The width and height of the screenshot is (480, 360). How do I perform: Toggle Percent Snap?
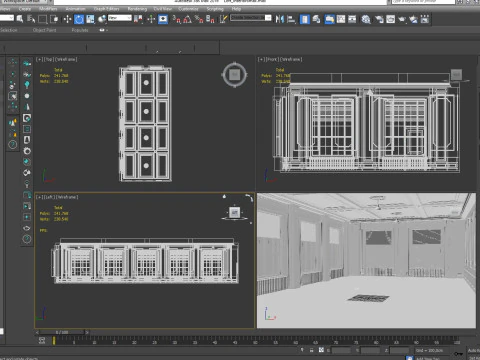(199, 19)
